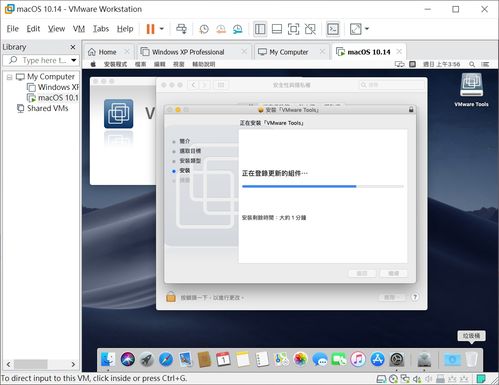This screenshot has width=499, height=385.
Task: Click the Send Ctrl+Alt+Del toolbar icon
Action: pyautogui.click(x=181, y=29)
